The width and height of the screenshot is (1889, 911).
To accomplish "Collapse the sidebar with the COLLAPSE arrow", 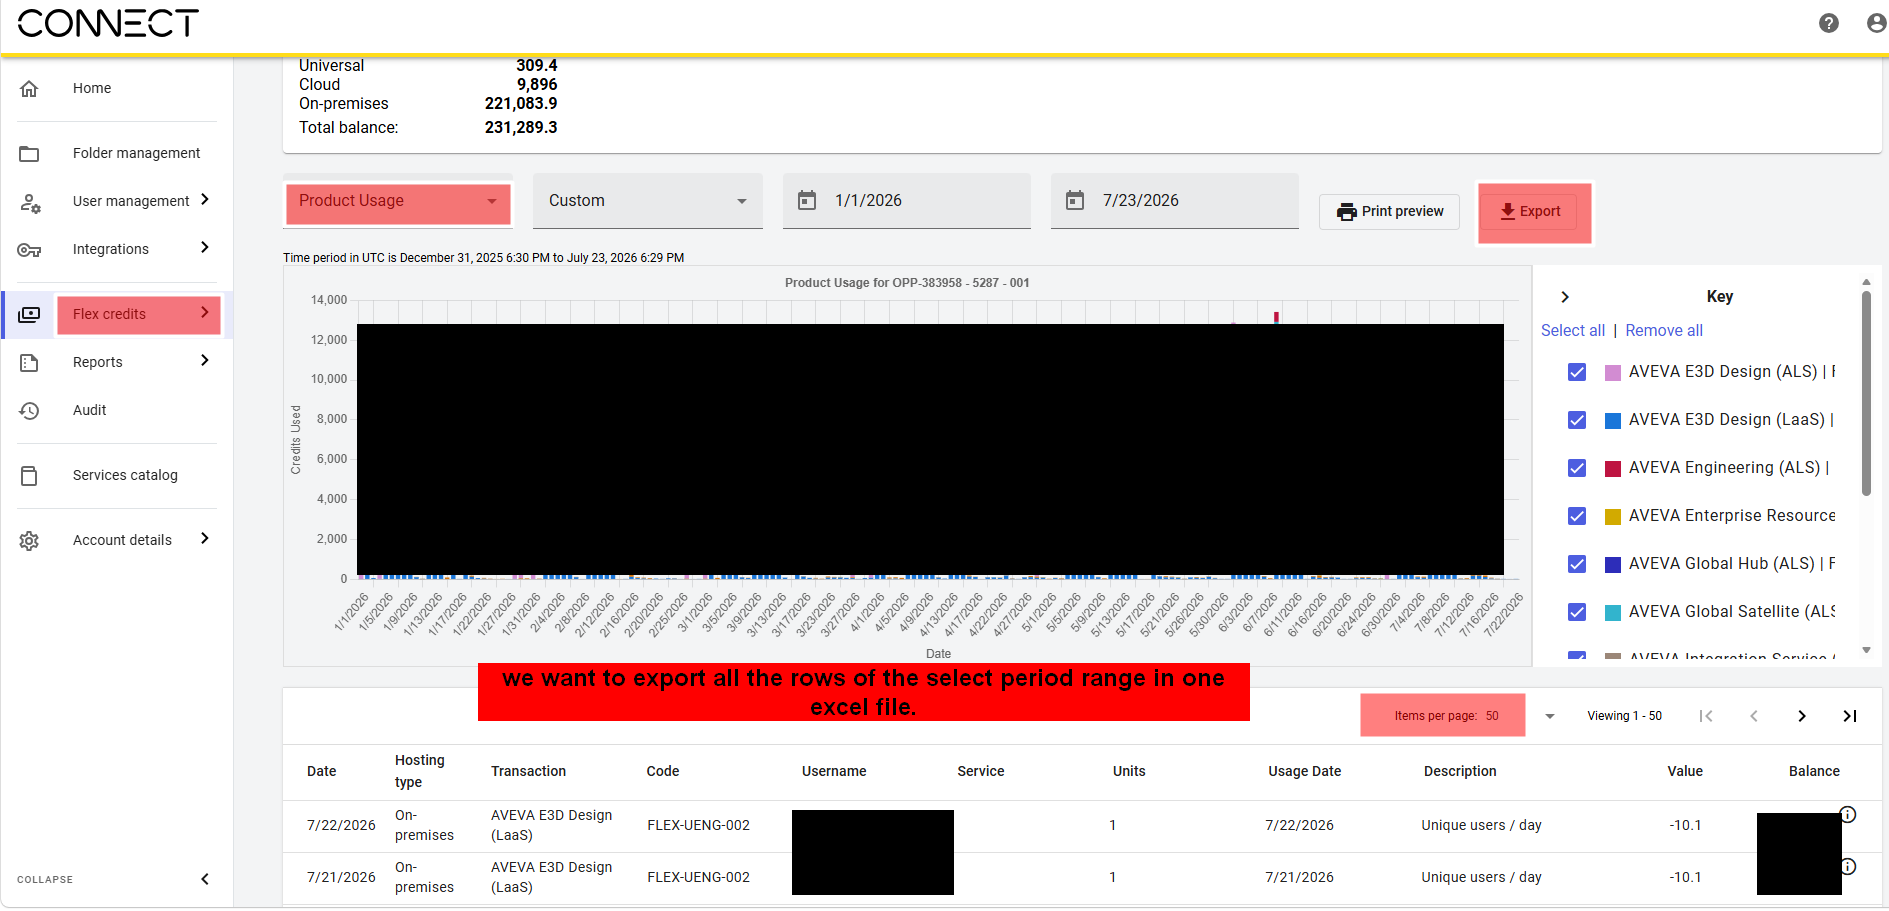I will point(205,880).
